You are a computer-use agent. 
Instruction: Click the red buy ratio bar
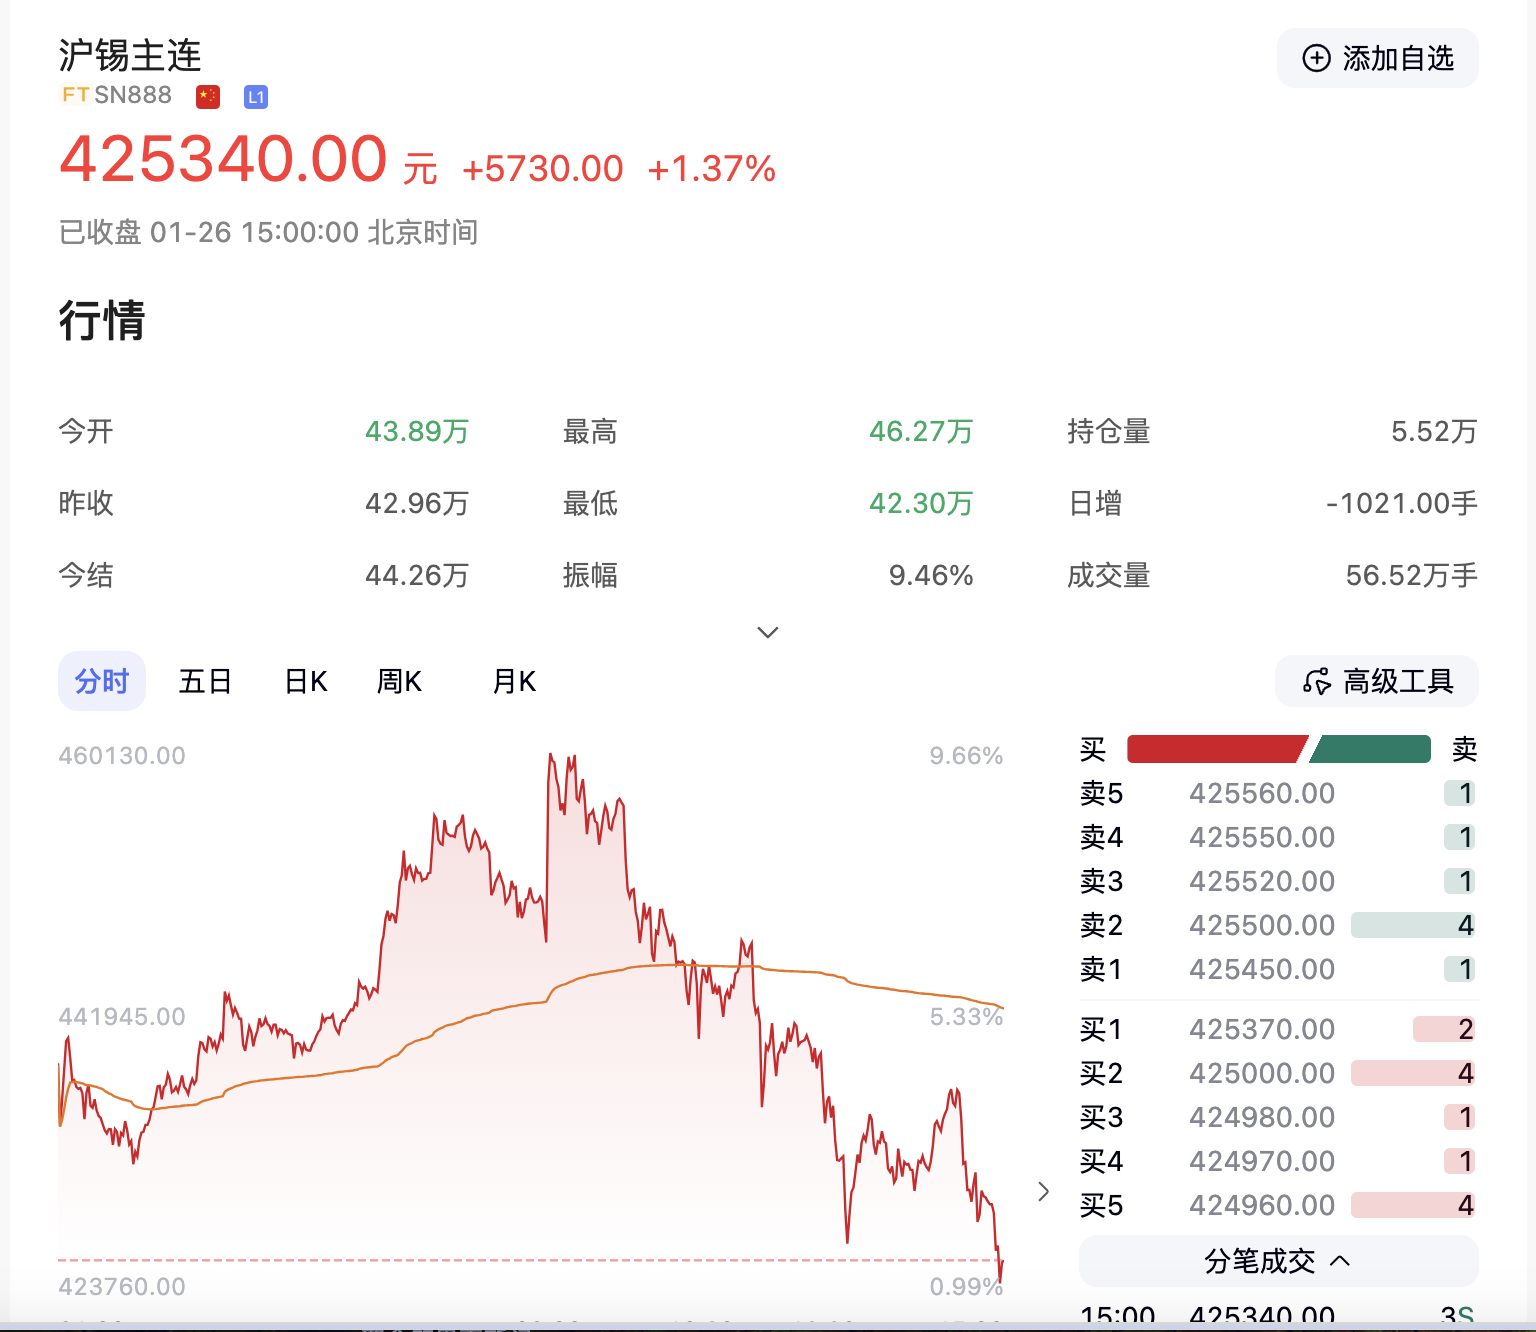[x=1214, y=749]
